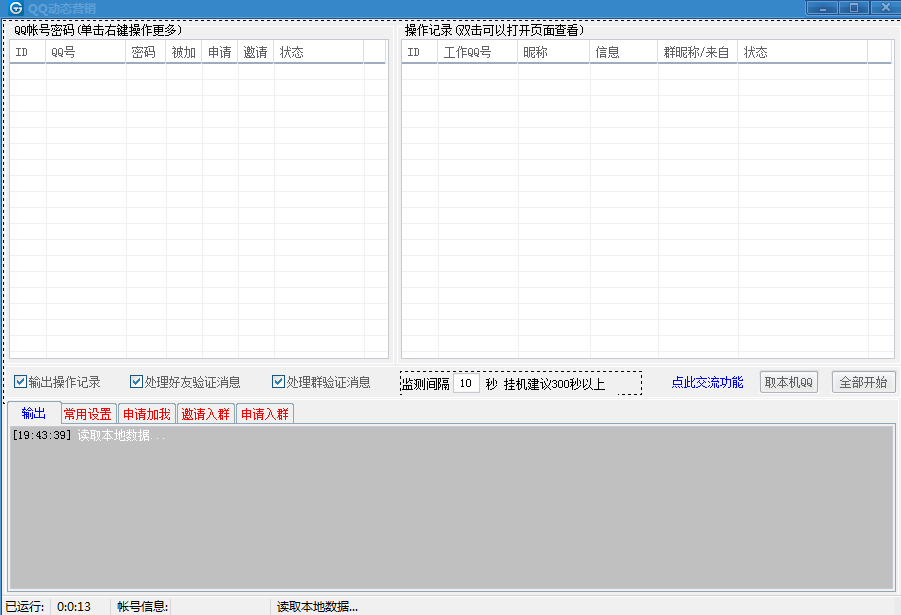
Task: Click the 被加 column header
Action: (184, 52)
